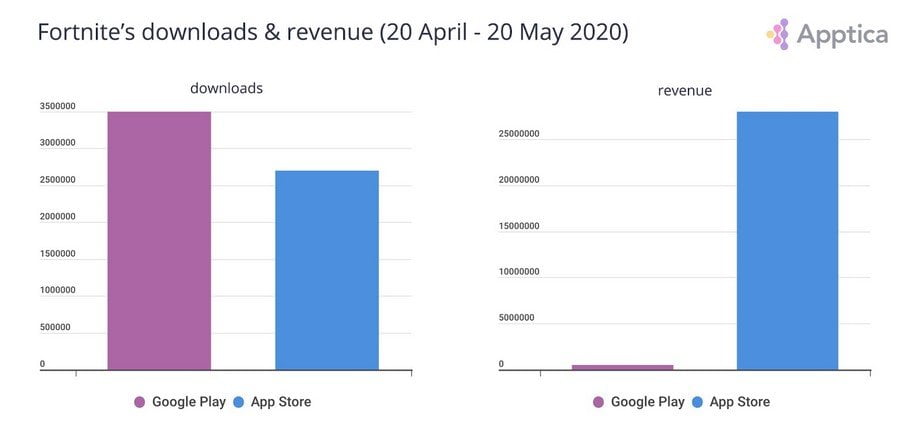Click the Fortnite's downloads & revenue heading

point(333,32)
